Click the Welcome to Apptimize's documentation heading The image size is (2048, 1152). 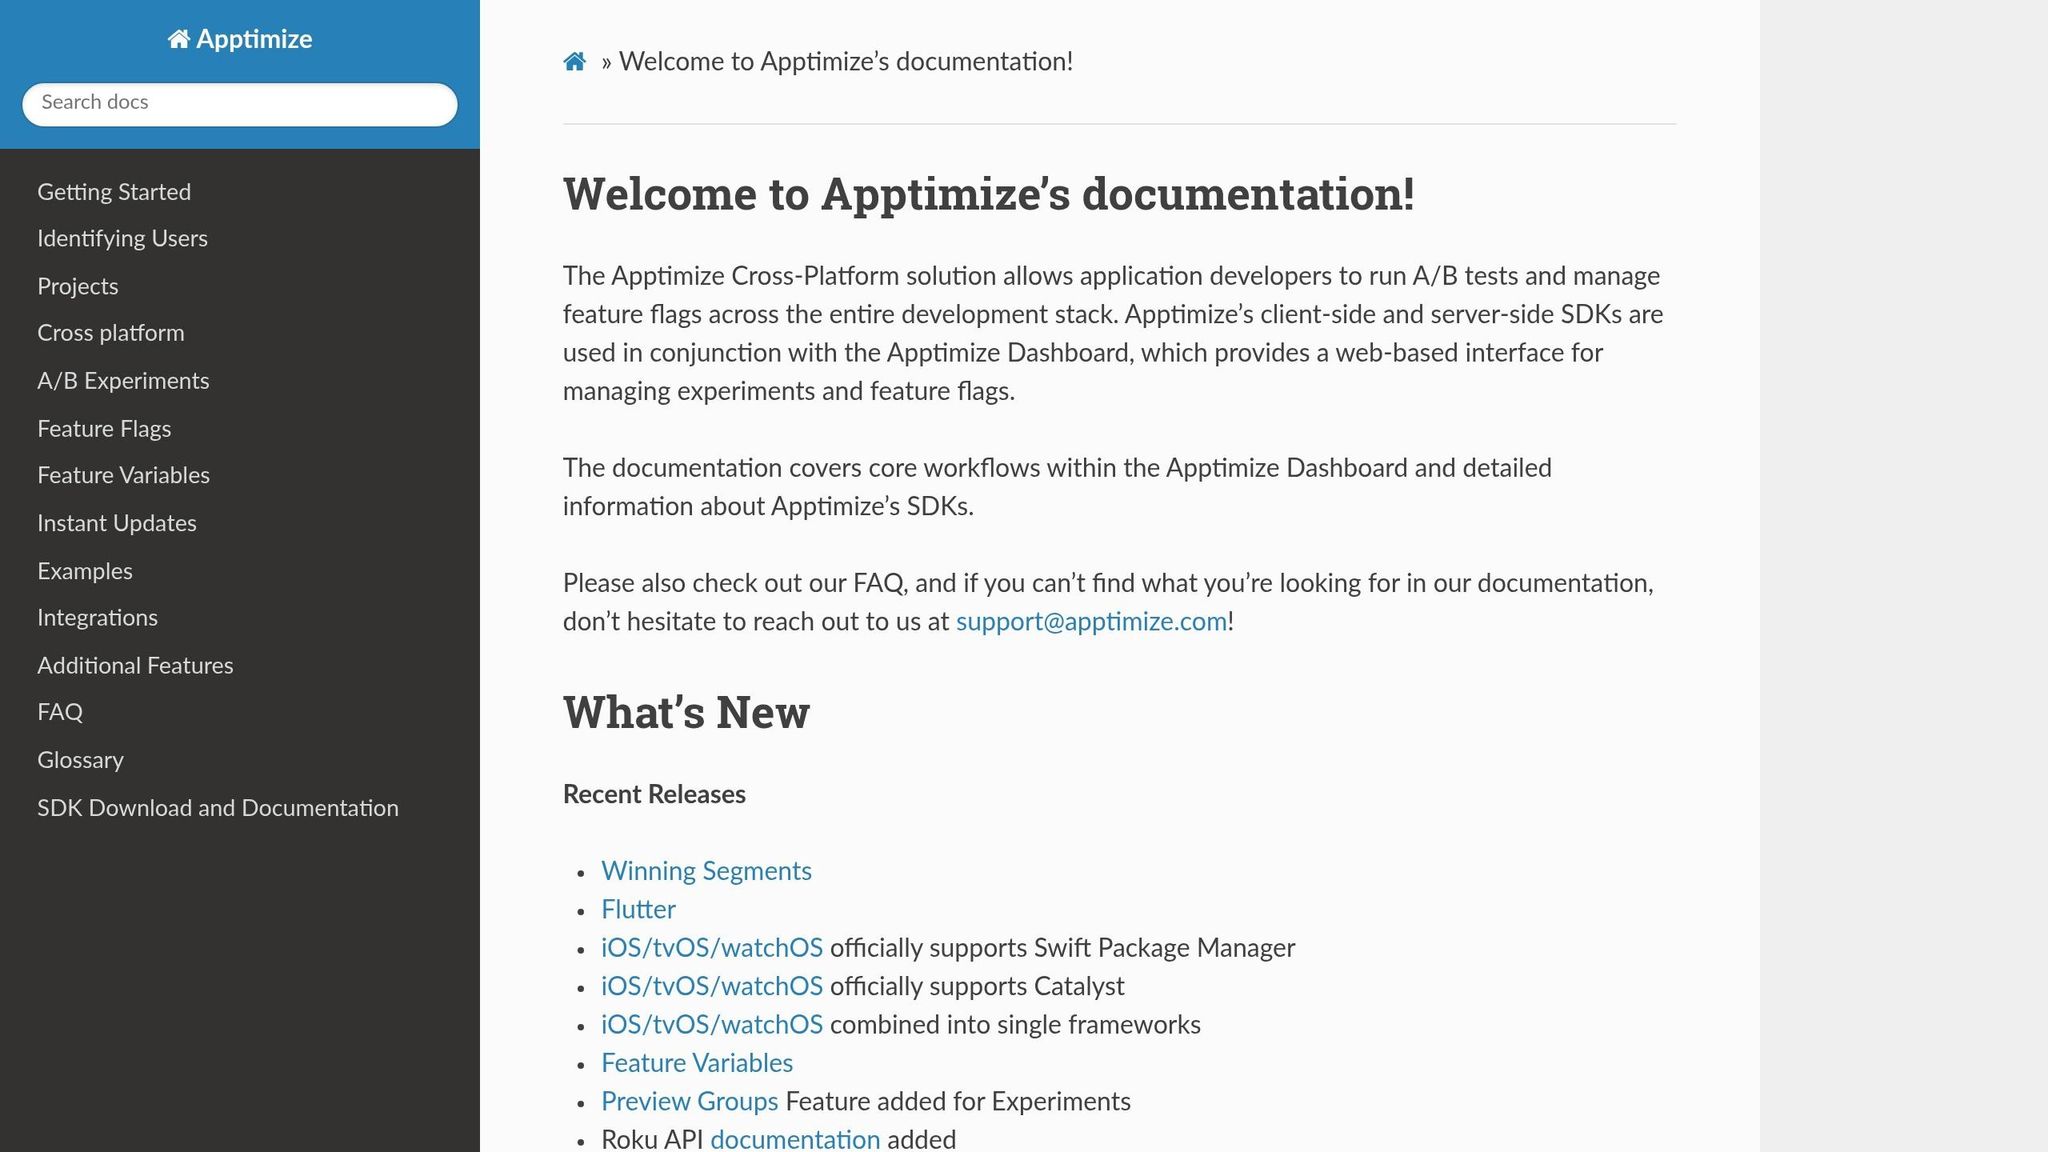click(x=989, y=194)
